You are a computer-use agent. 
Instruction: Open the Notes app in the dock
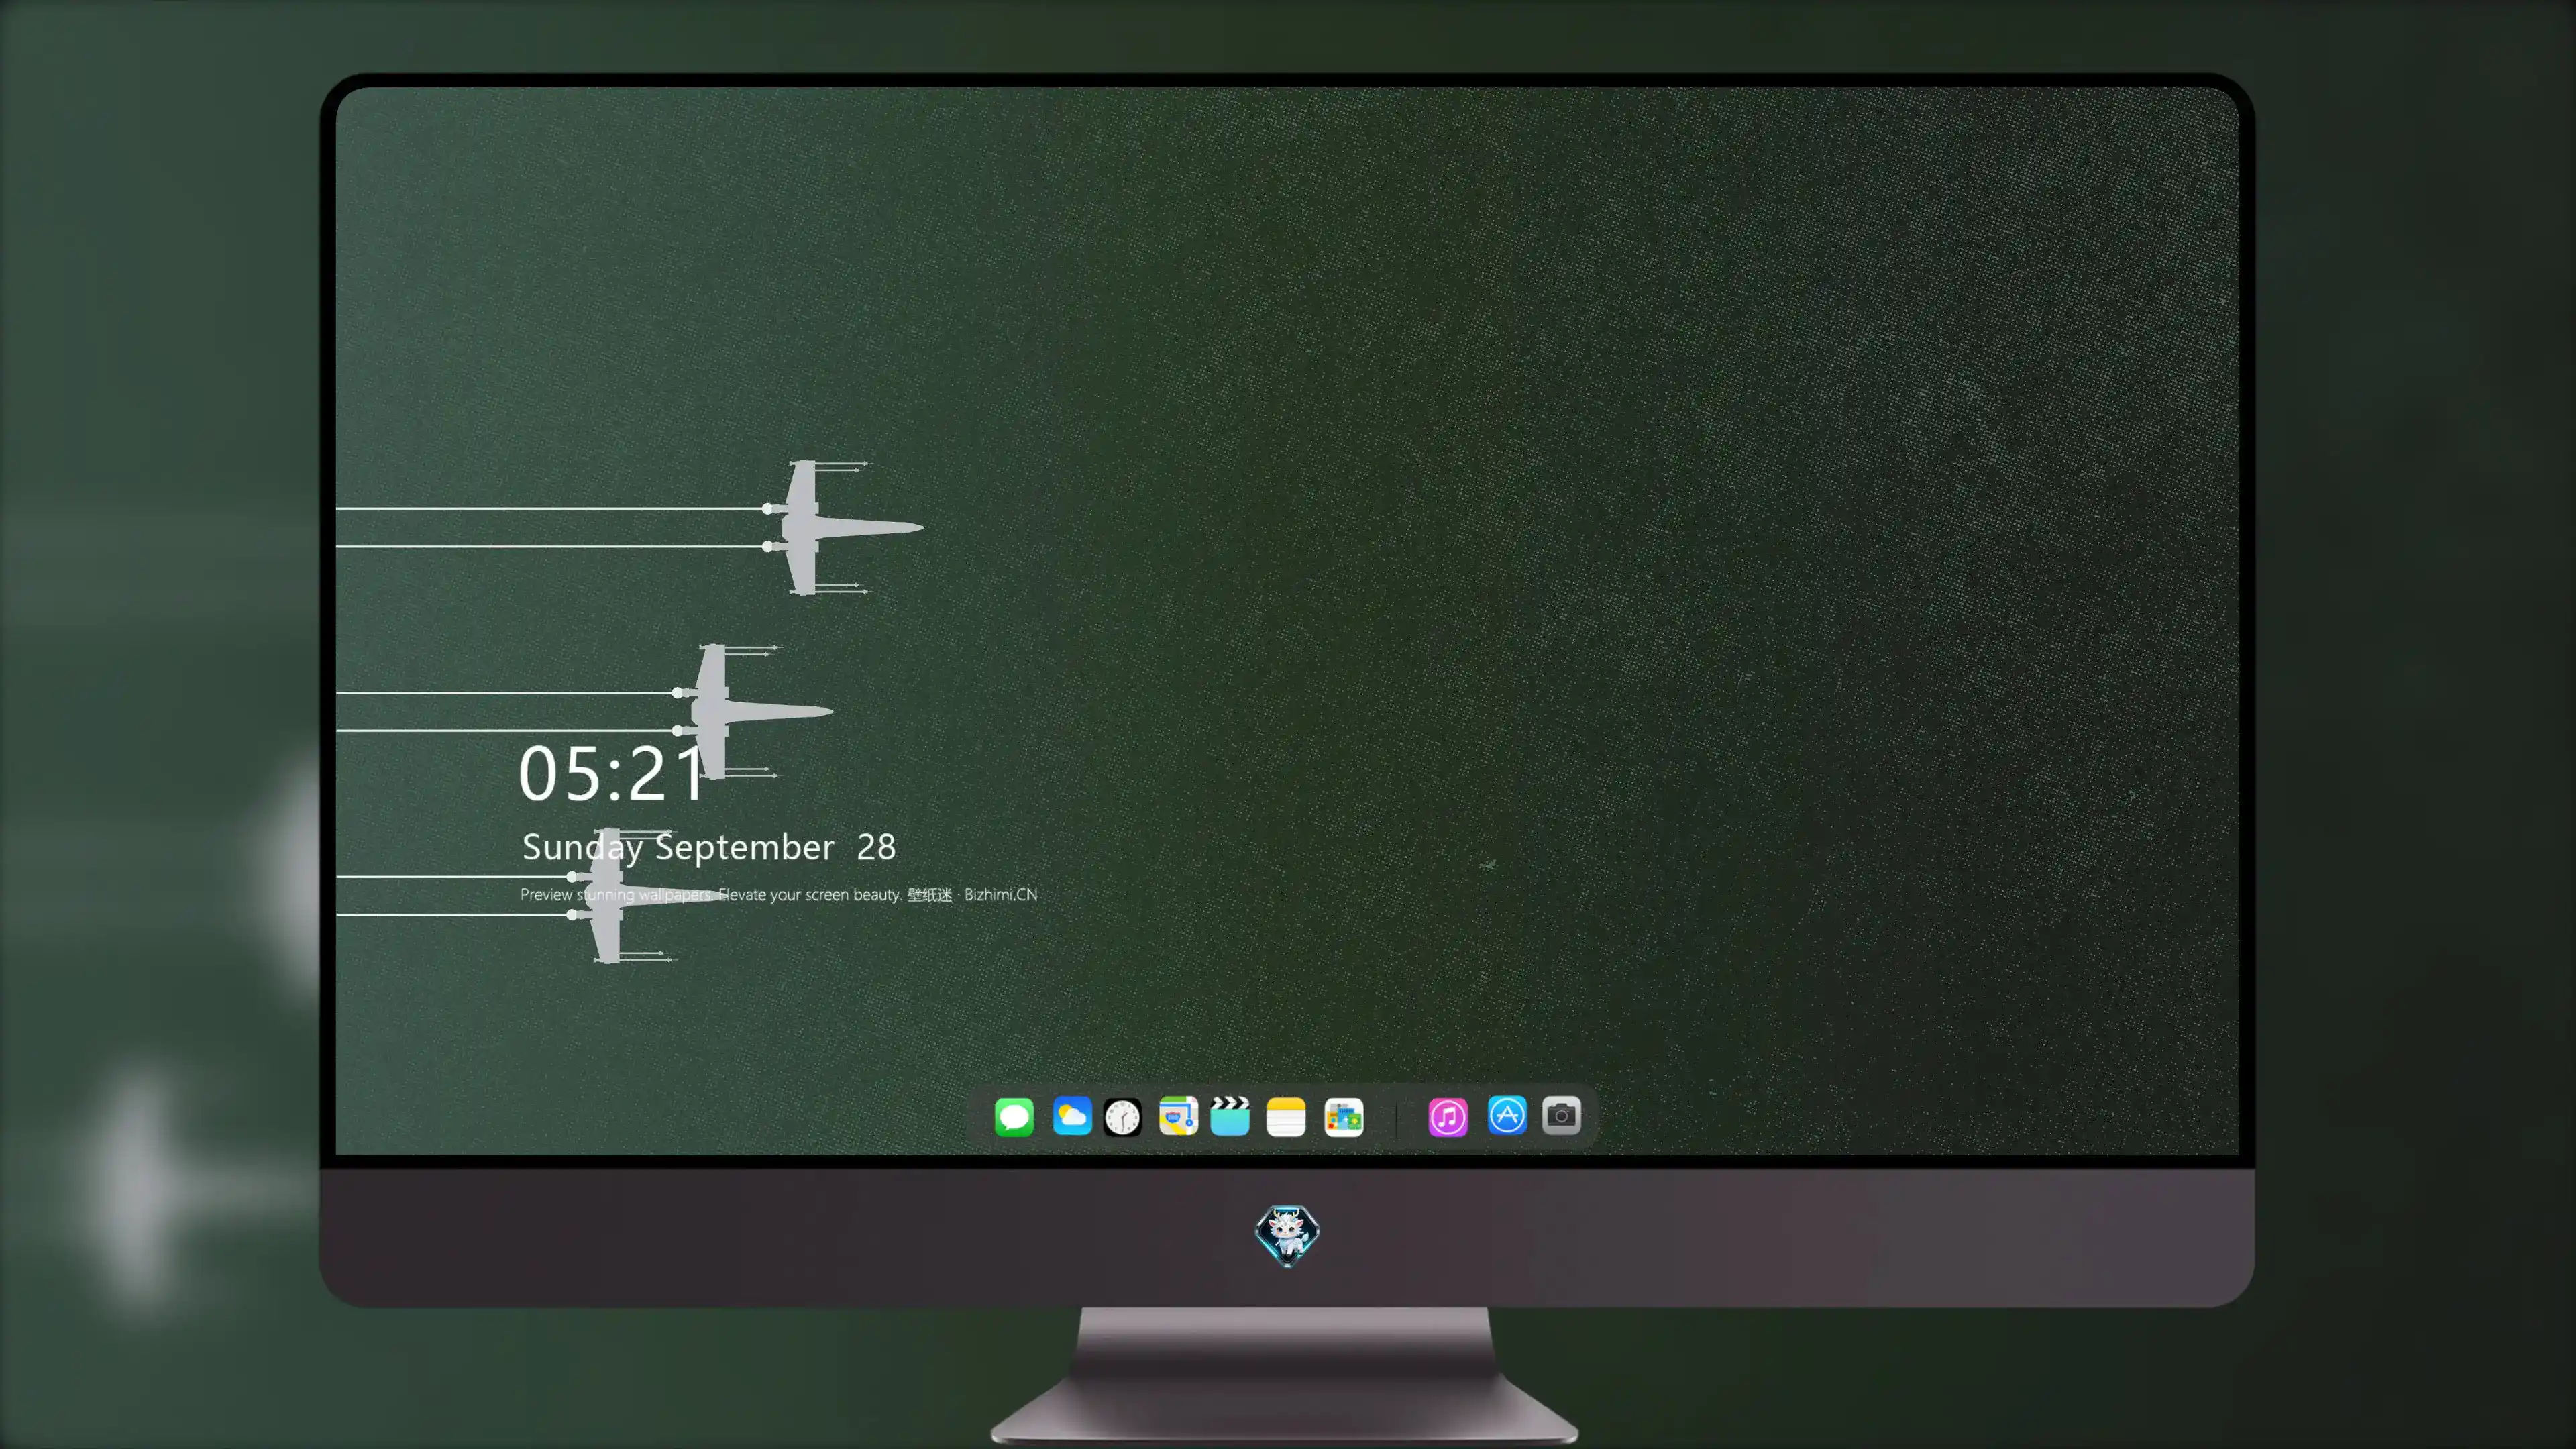[1286, 1116]
